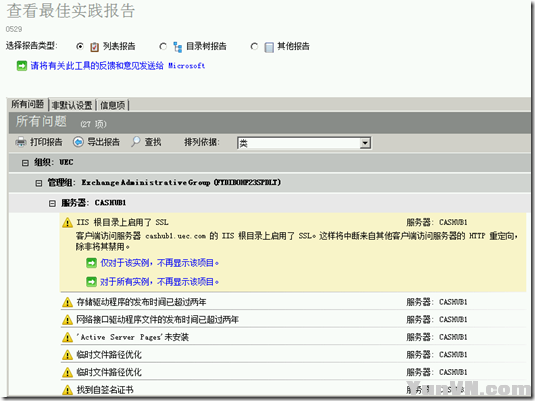Screen dimensions: 535x401
Task: Click warning icon of 'Active Server Pages'未安装
Action: point(68,338)
